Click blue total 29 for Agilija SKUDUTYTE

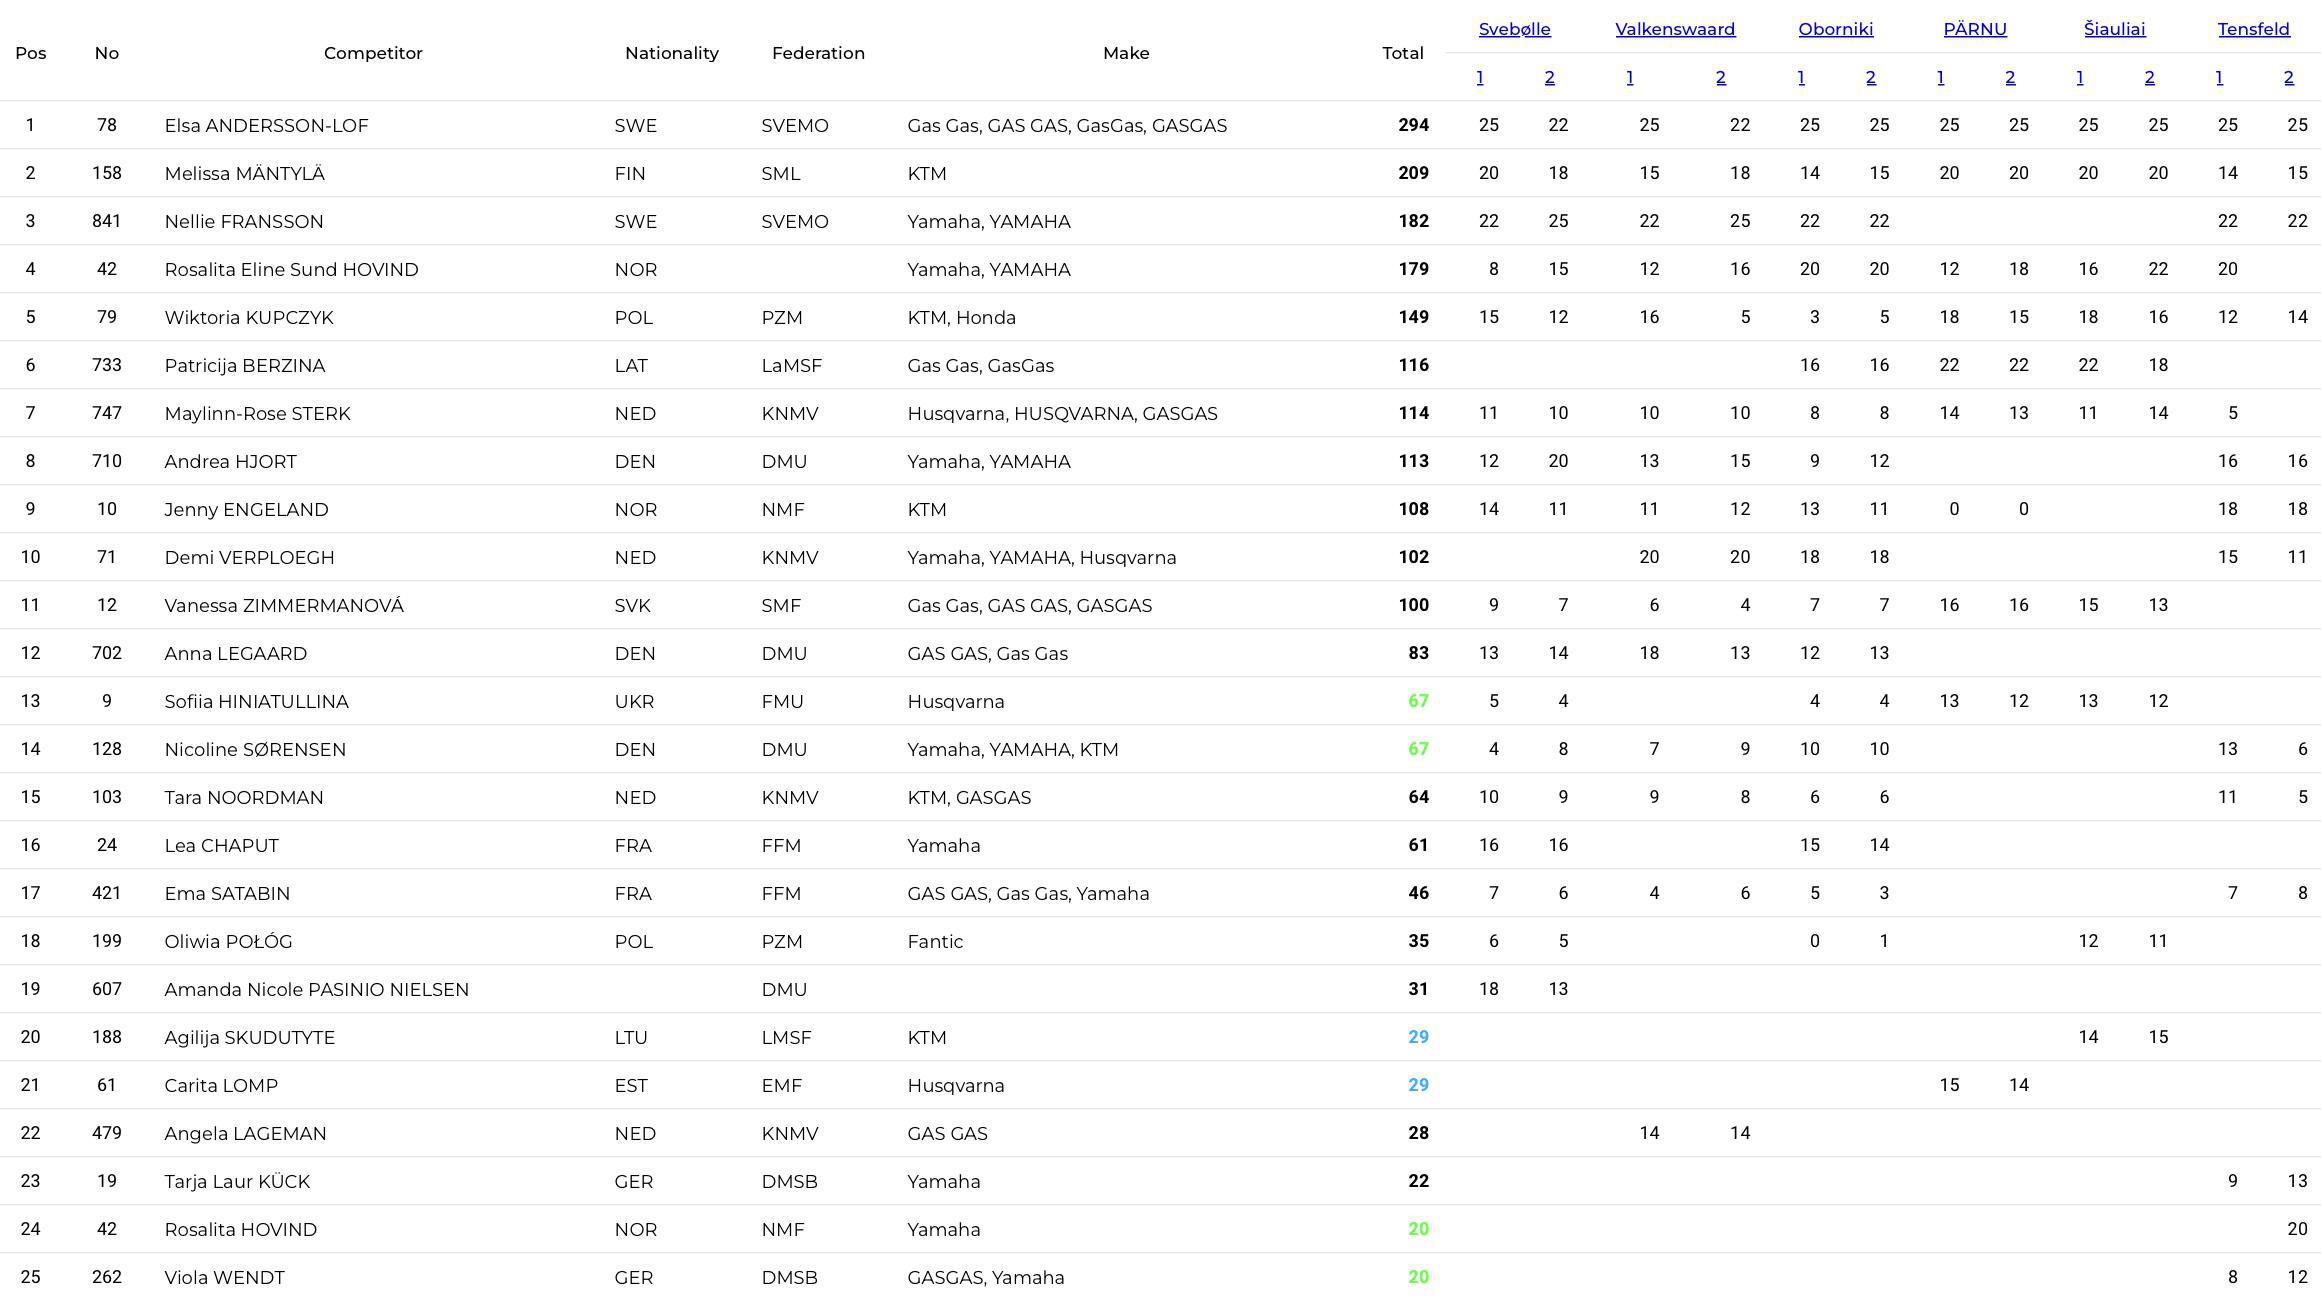(1418, 1037)
